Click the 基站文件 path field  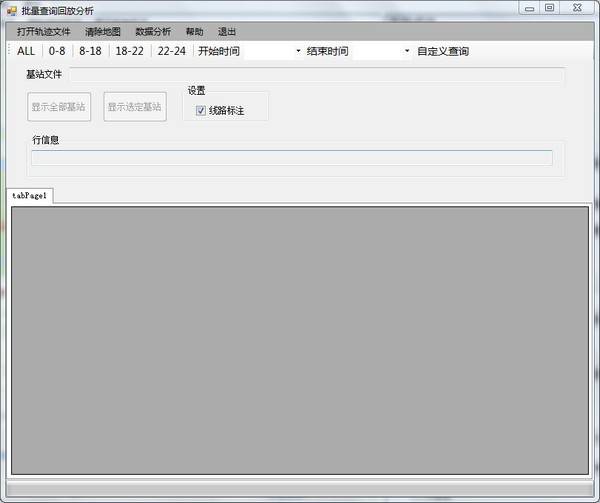click(316, 75)
